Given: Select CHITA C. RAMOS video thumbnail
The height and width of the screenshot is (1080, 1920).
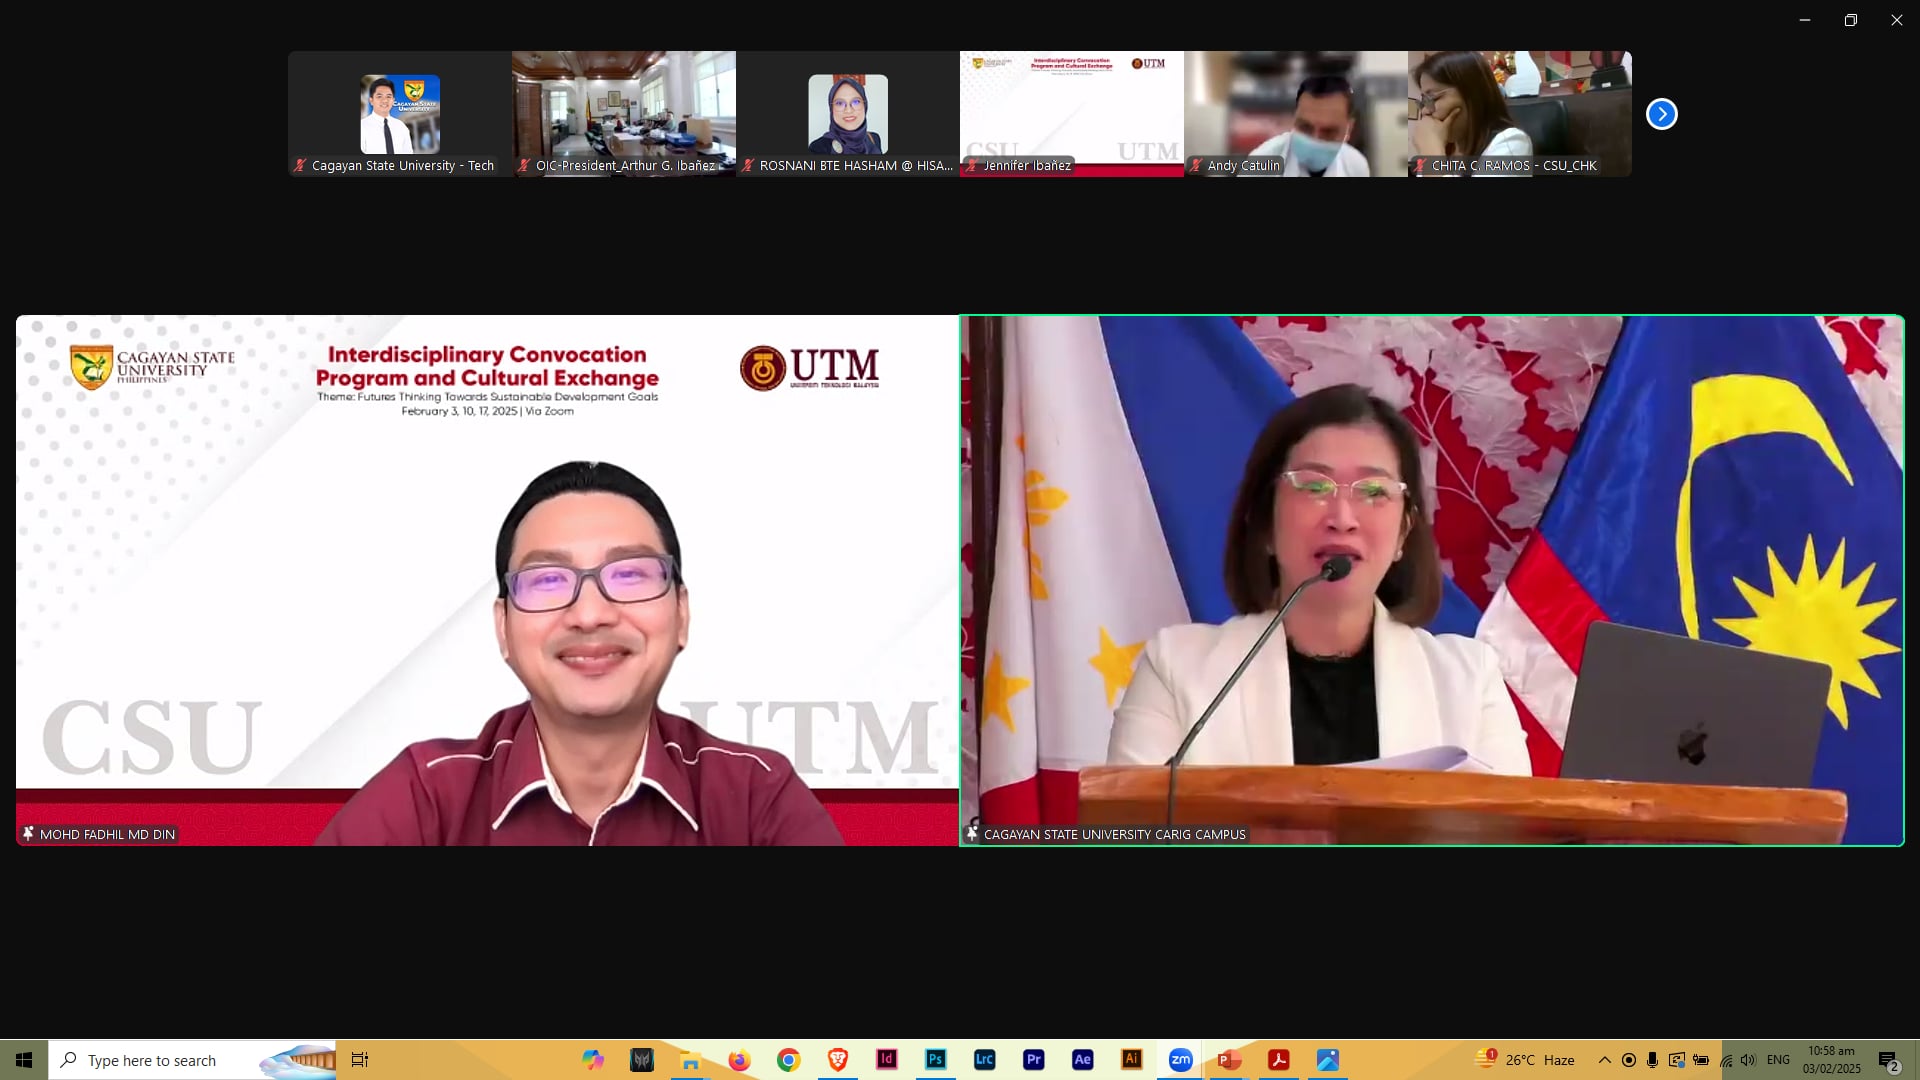Looking at the screenshot, I should coord(1520,114).
